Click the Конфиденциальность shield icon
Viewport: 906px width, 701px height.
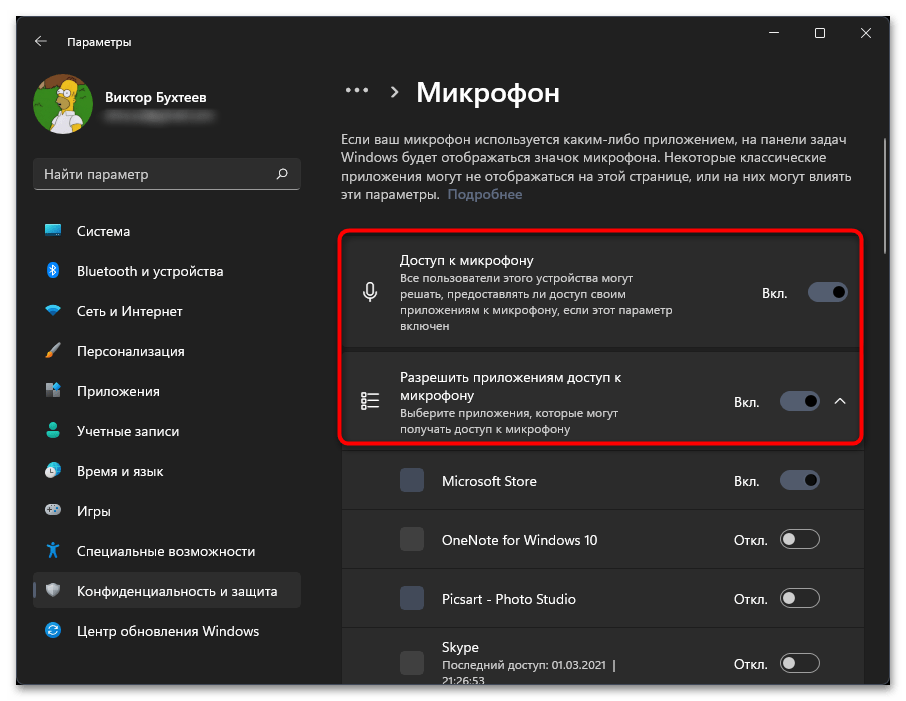53,590
